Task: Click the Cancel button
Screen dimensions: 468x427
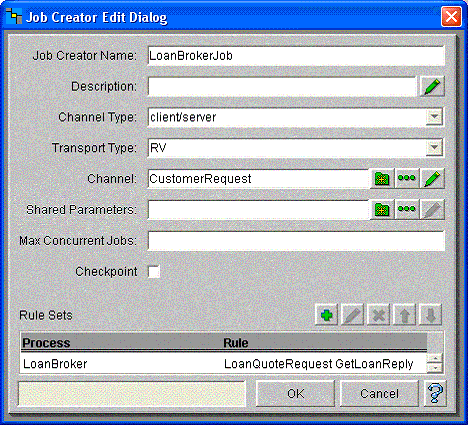Action: (379, 394)
